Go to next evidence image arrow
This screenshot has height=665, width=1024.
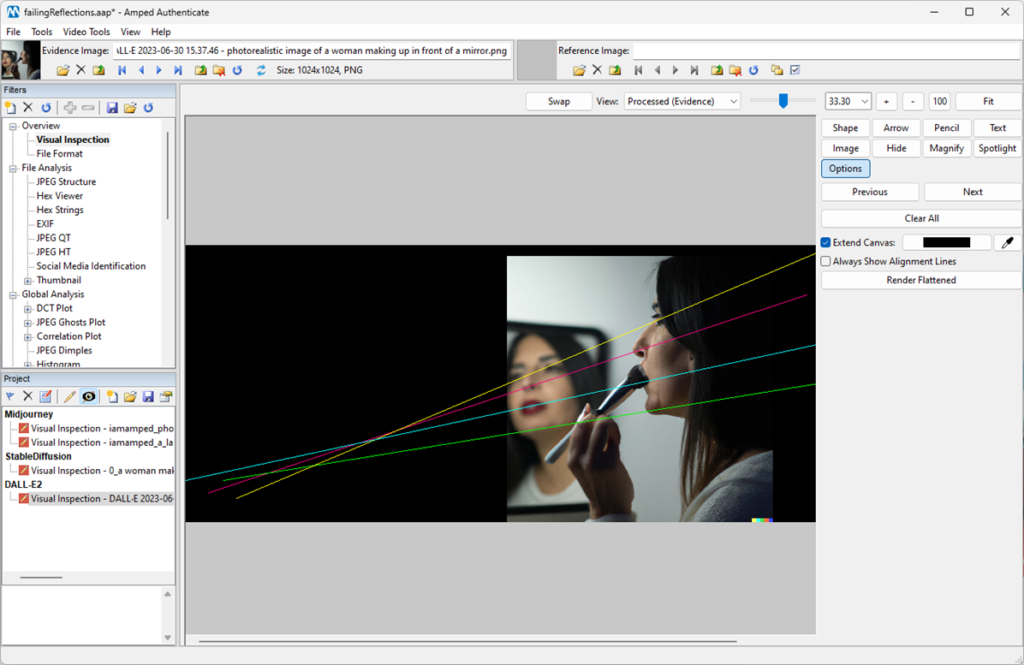(x=159, y=70)
